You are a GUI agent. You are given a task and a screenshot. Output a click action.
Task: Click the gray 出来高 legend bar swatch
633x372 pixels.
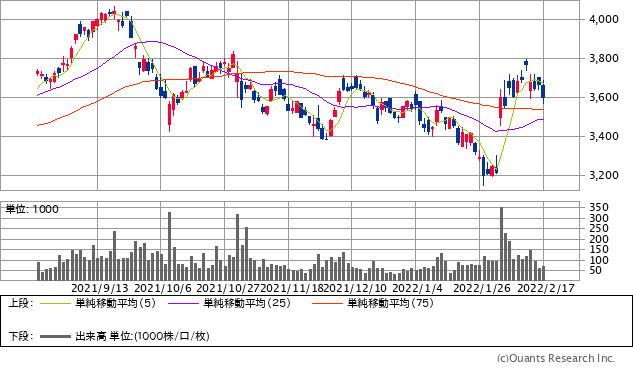pyautogui.click(x=55, y=336)
